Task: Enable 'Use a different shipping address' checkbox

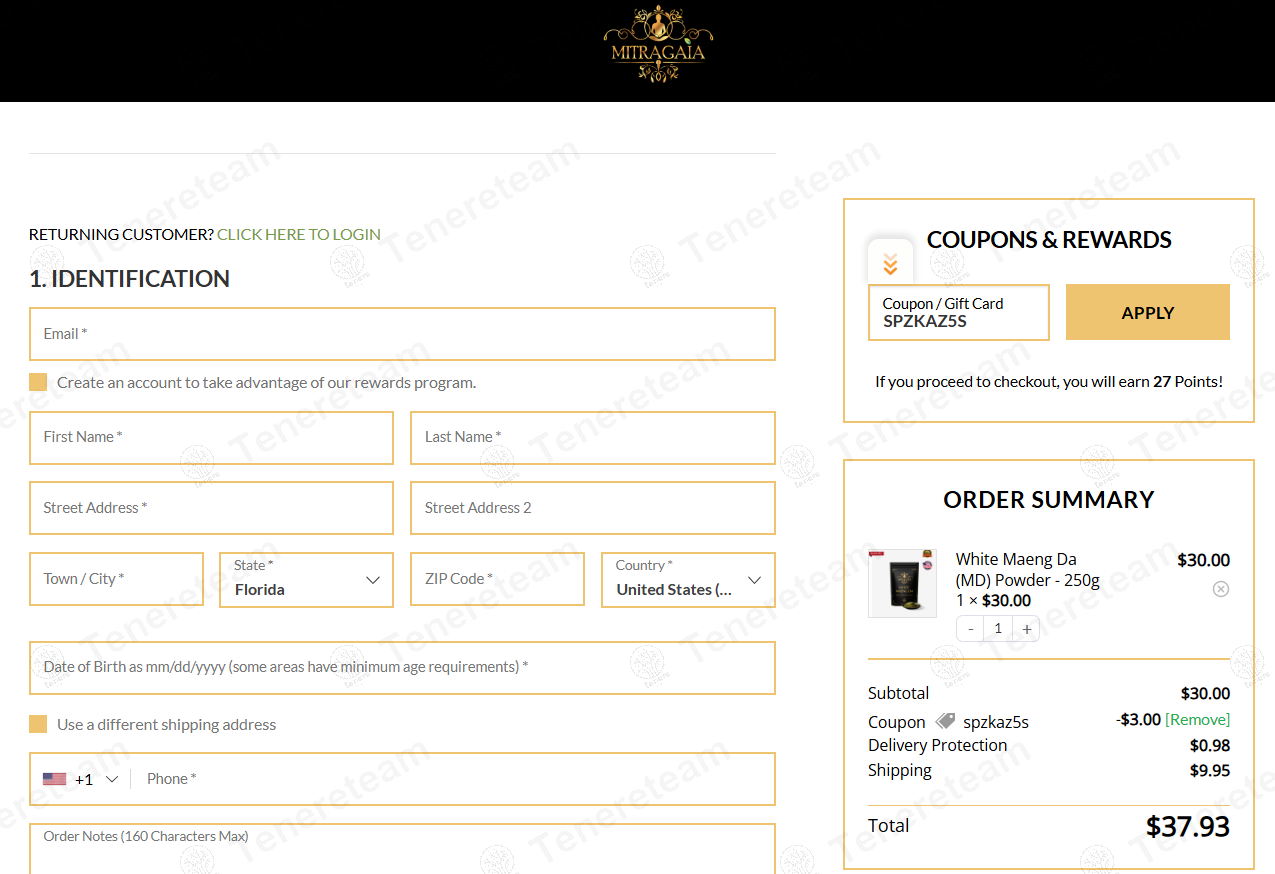Action: 38,724
